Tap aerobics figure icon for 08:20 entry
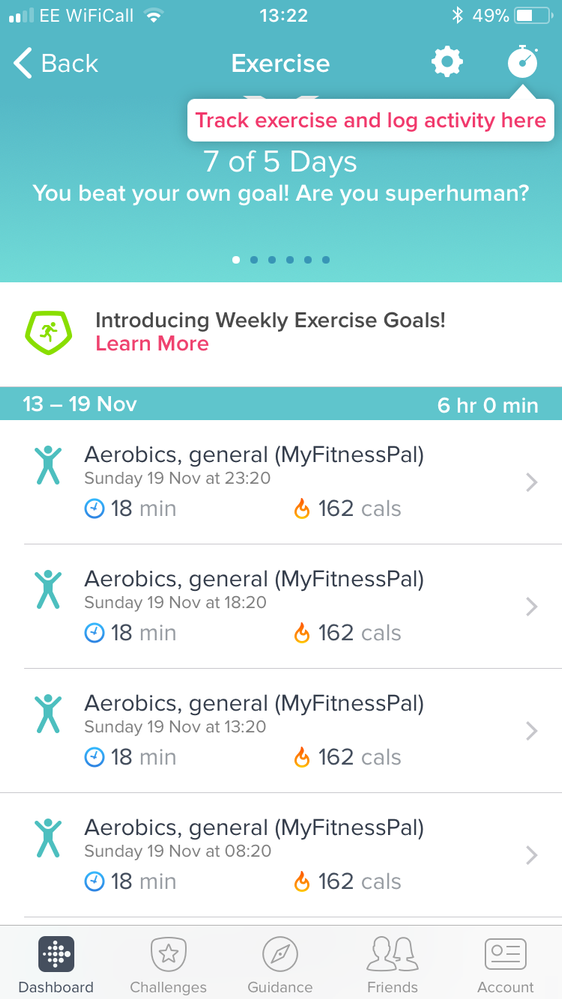562x999 pixels. pos(48,838)
